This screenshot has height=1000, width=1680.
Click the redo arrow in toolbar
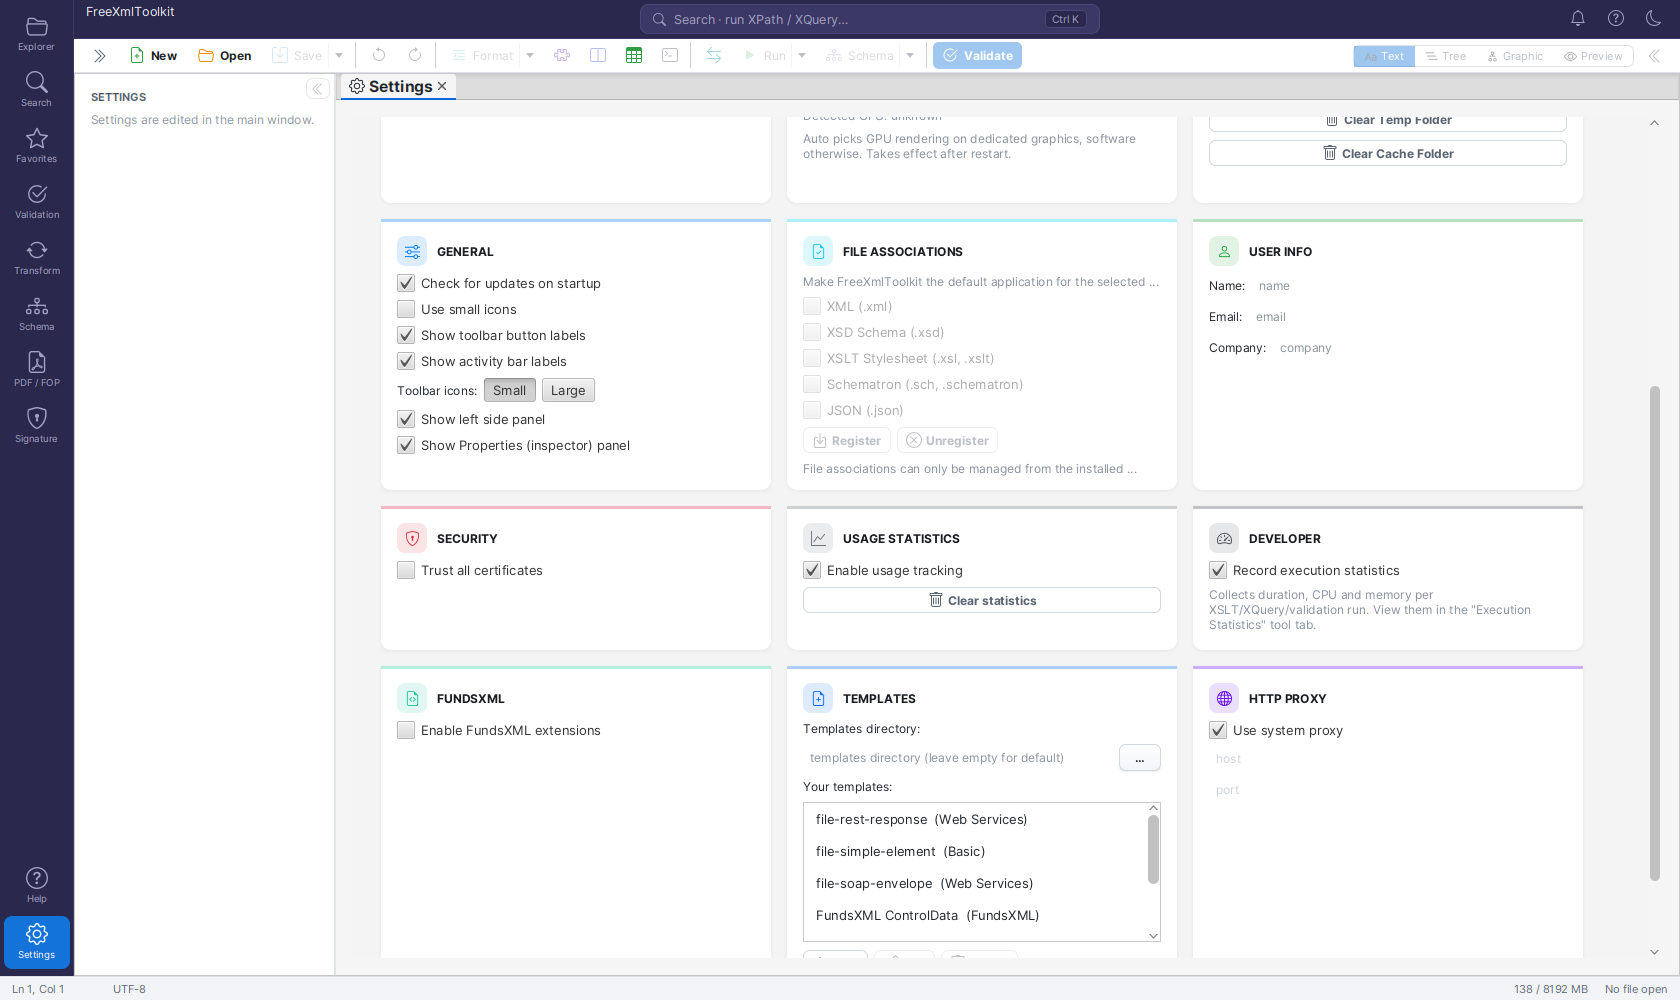pyautogui.click(x=415, y=56)
